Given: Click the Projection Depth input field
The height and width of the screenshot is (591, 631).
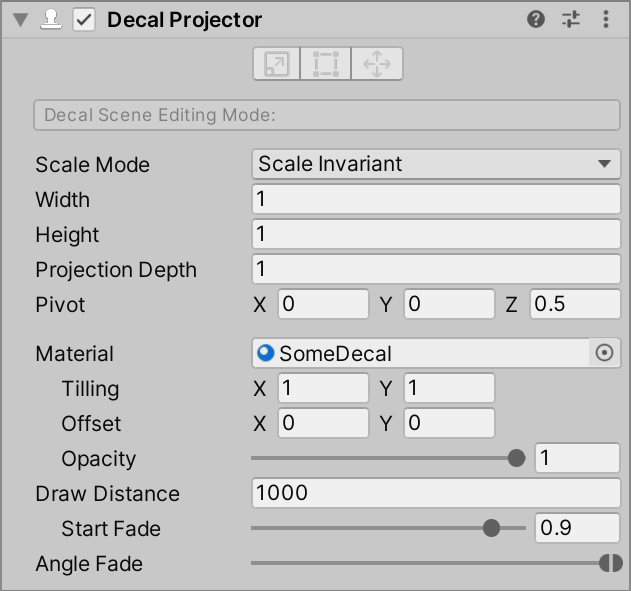Looking at the screenshot, I should coord(436,269).
